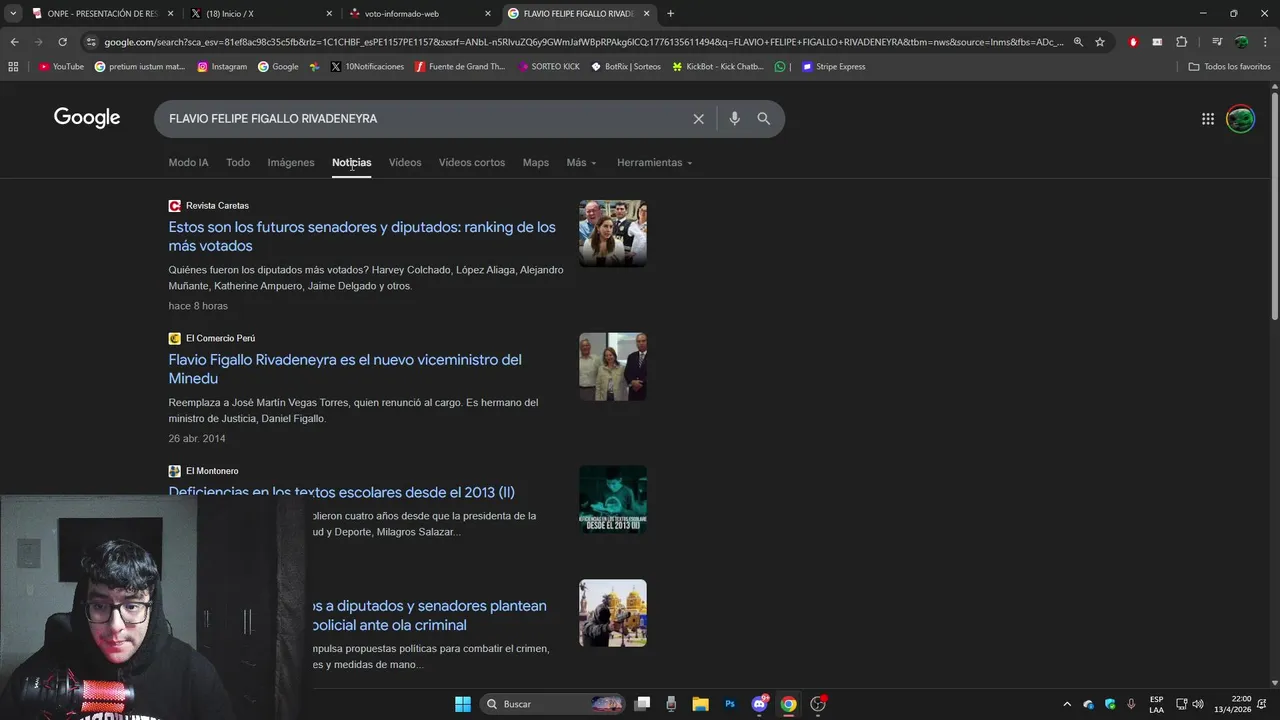Open the Google apps grid
The height and width of the screenshot is (720, 1280).
click(x=1208, y=119)
